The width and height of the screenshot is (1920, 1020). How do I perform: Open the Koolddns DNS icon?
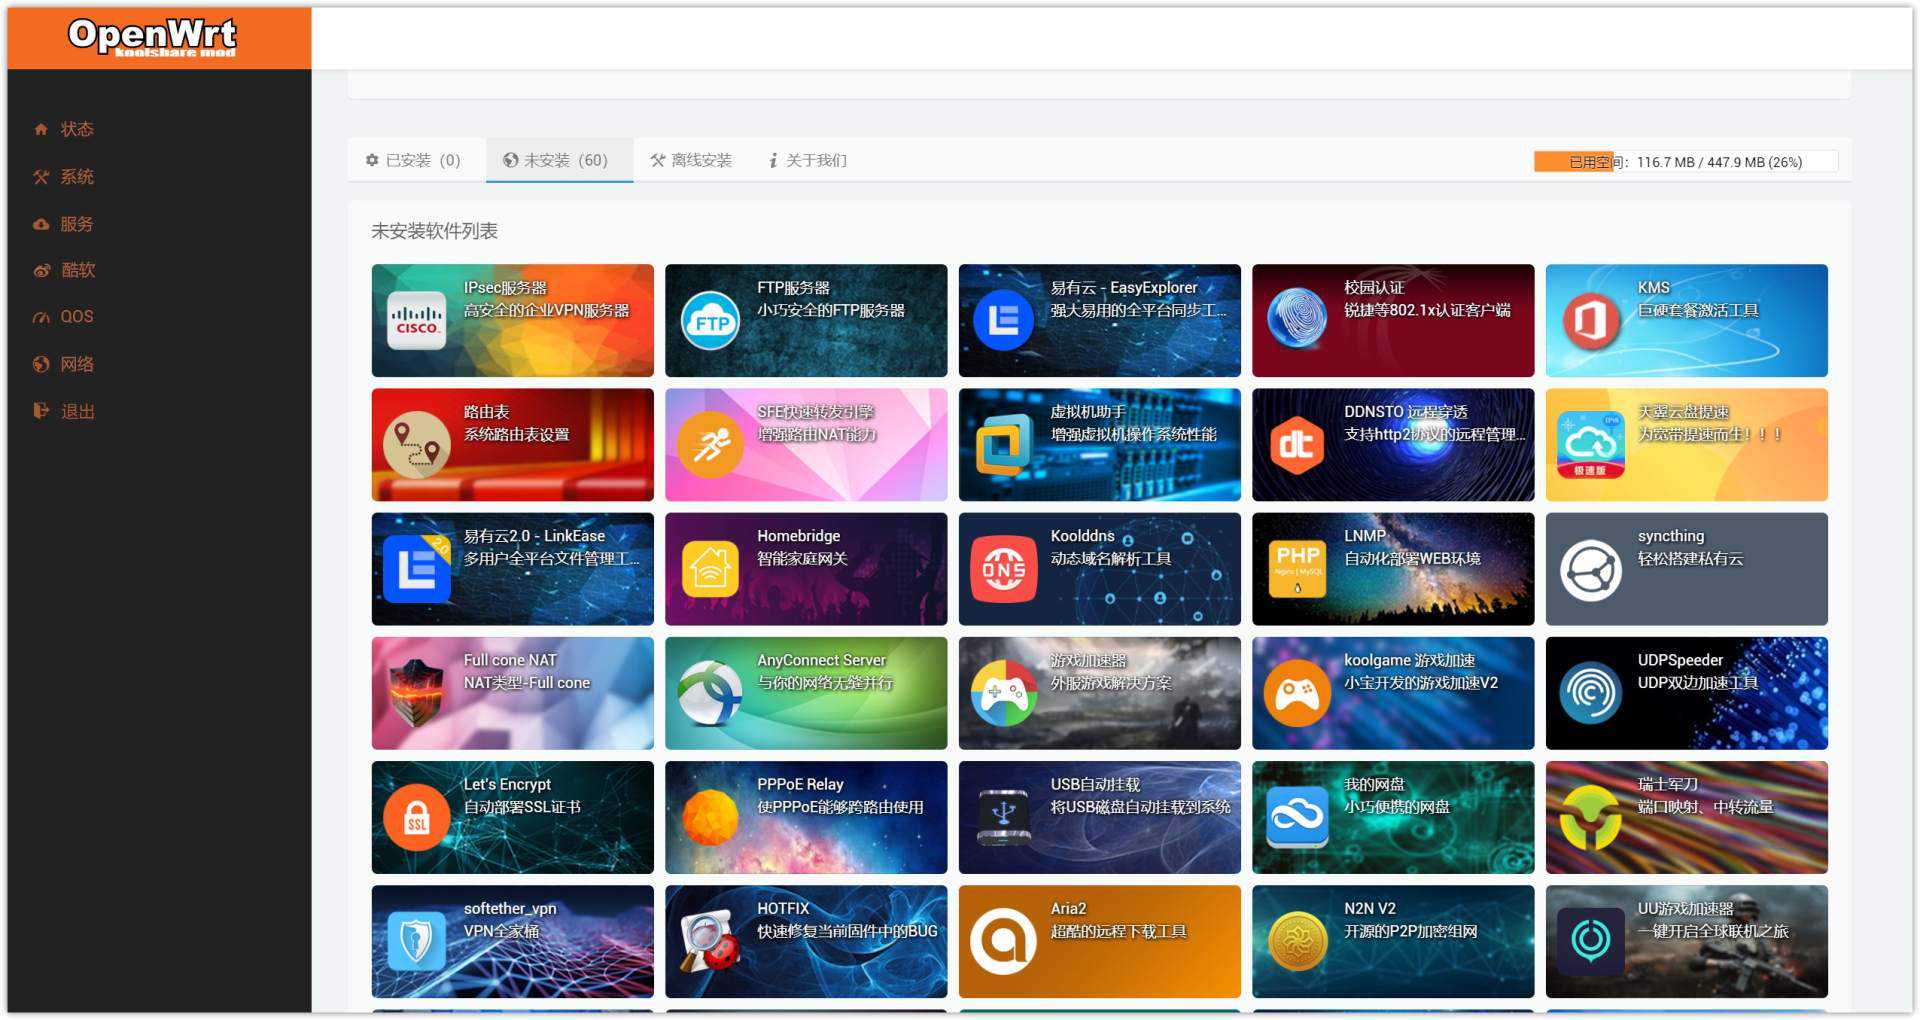1003,569
